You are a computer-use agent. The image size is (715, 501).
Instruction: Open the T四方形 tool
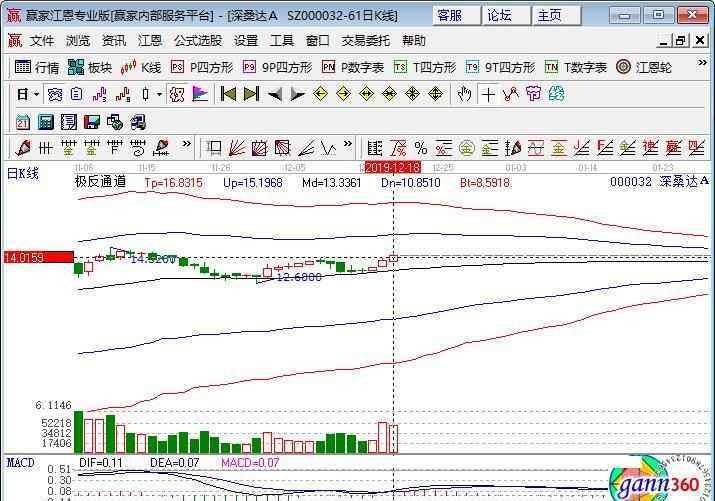(425, 67)
